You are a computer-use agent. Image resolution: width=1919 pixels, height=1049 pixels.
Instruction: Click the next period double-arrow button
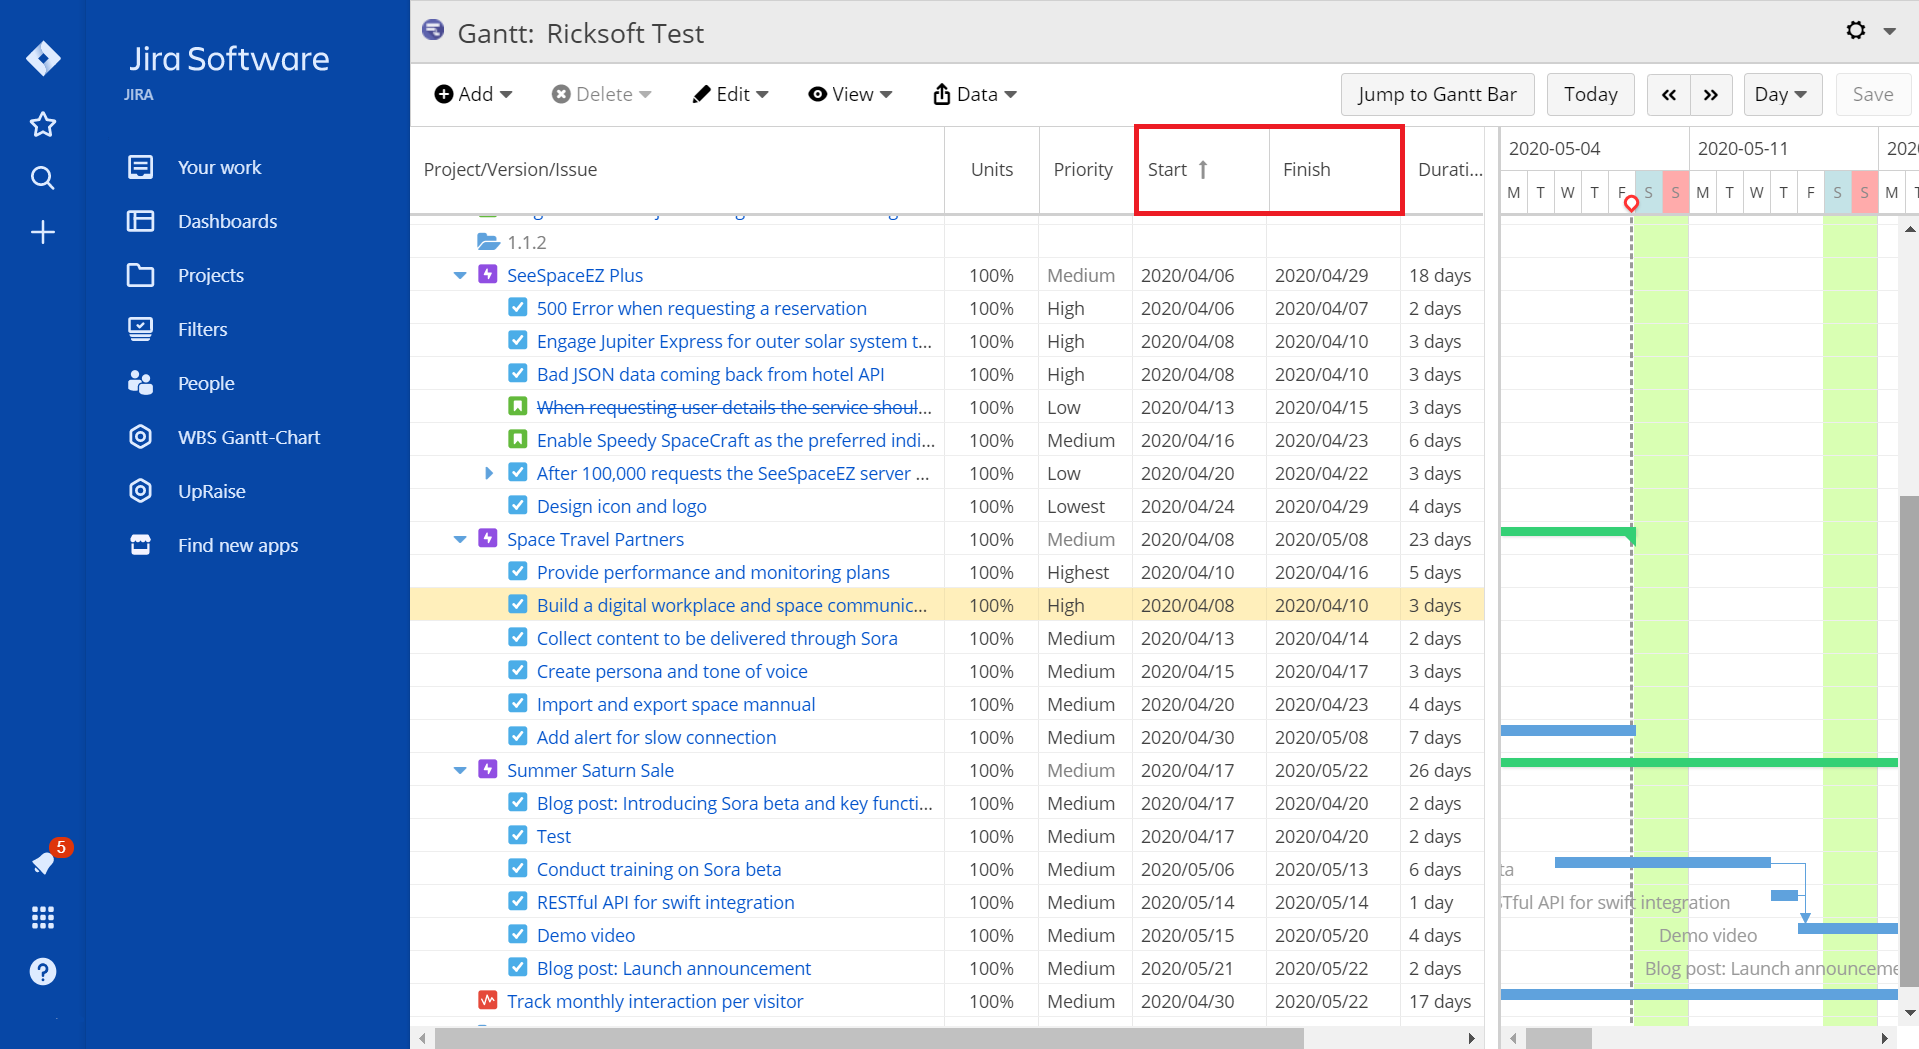click(1711, 94)
